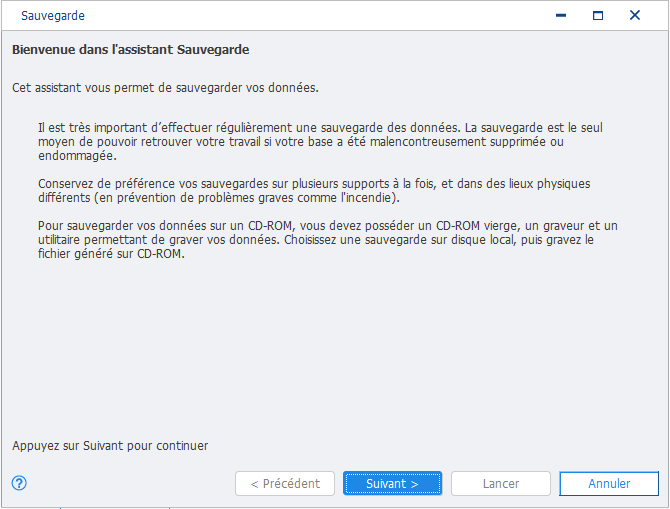The height and width of the screenshot is (509, 670).
Task: Click the paragraph starting Pour sauvegarder vos données
Action: (x=328, y=239)
